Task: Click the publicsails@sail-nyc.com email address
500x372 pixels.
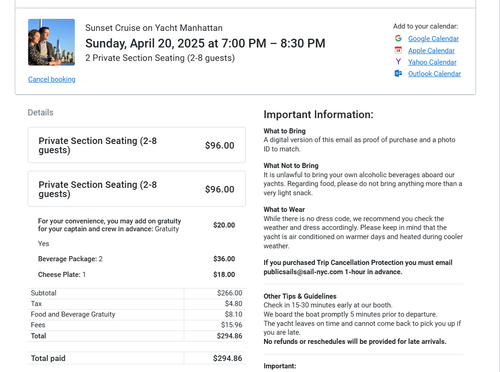Action: (303, 272)
